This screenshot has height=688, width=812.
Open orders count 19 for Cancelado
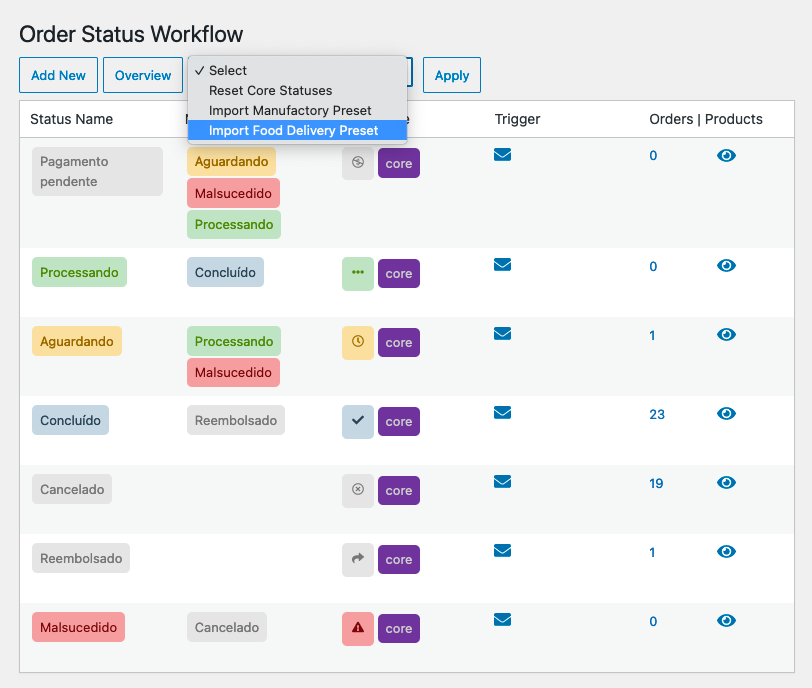click(x=656, y=483)
